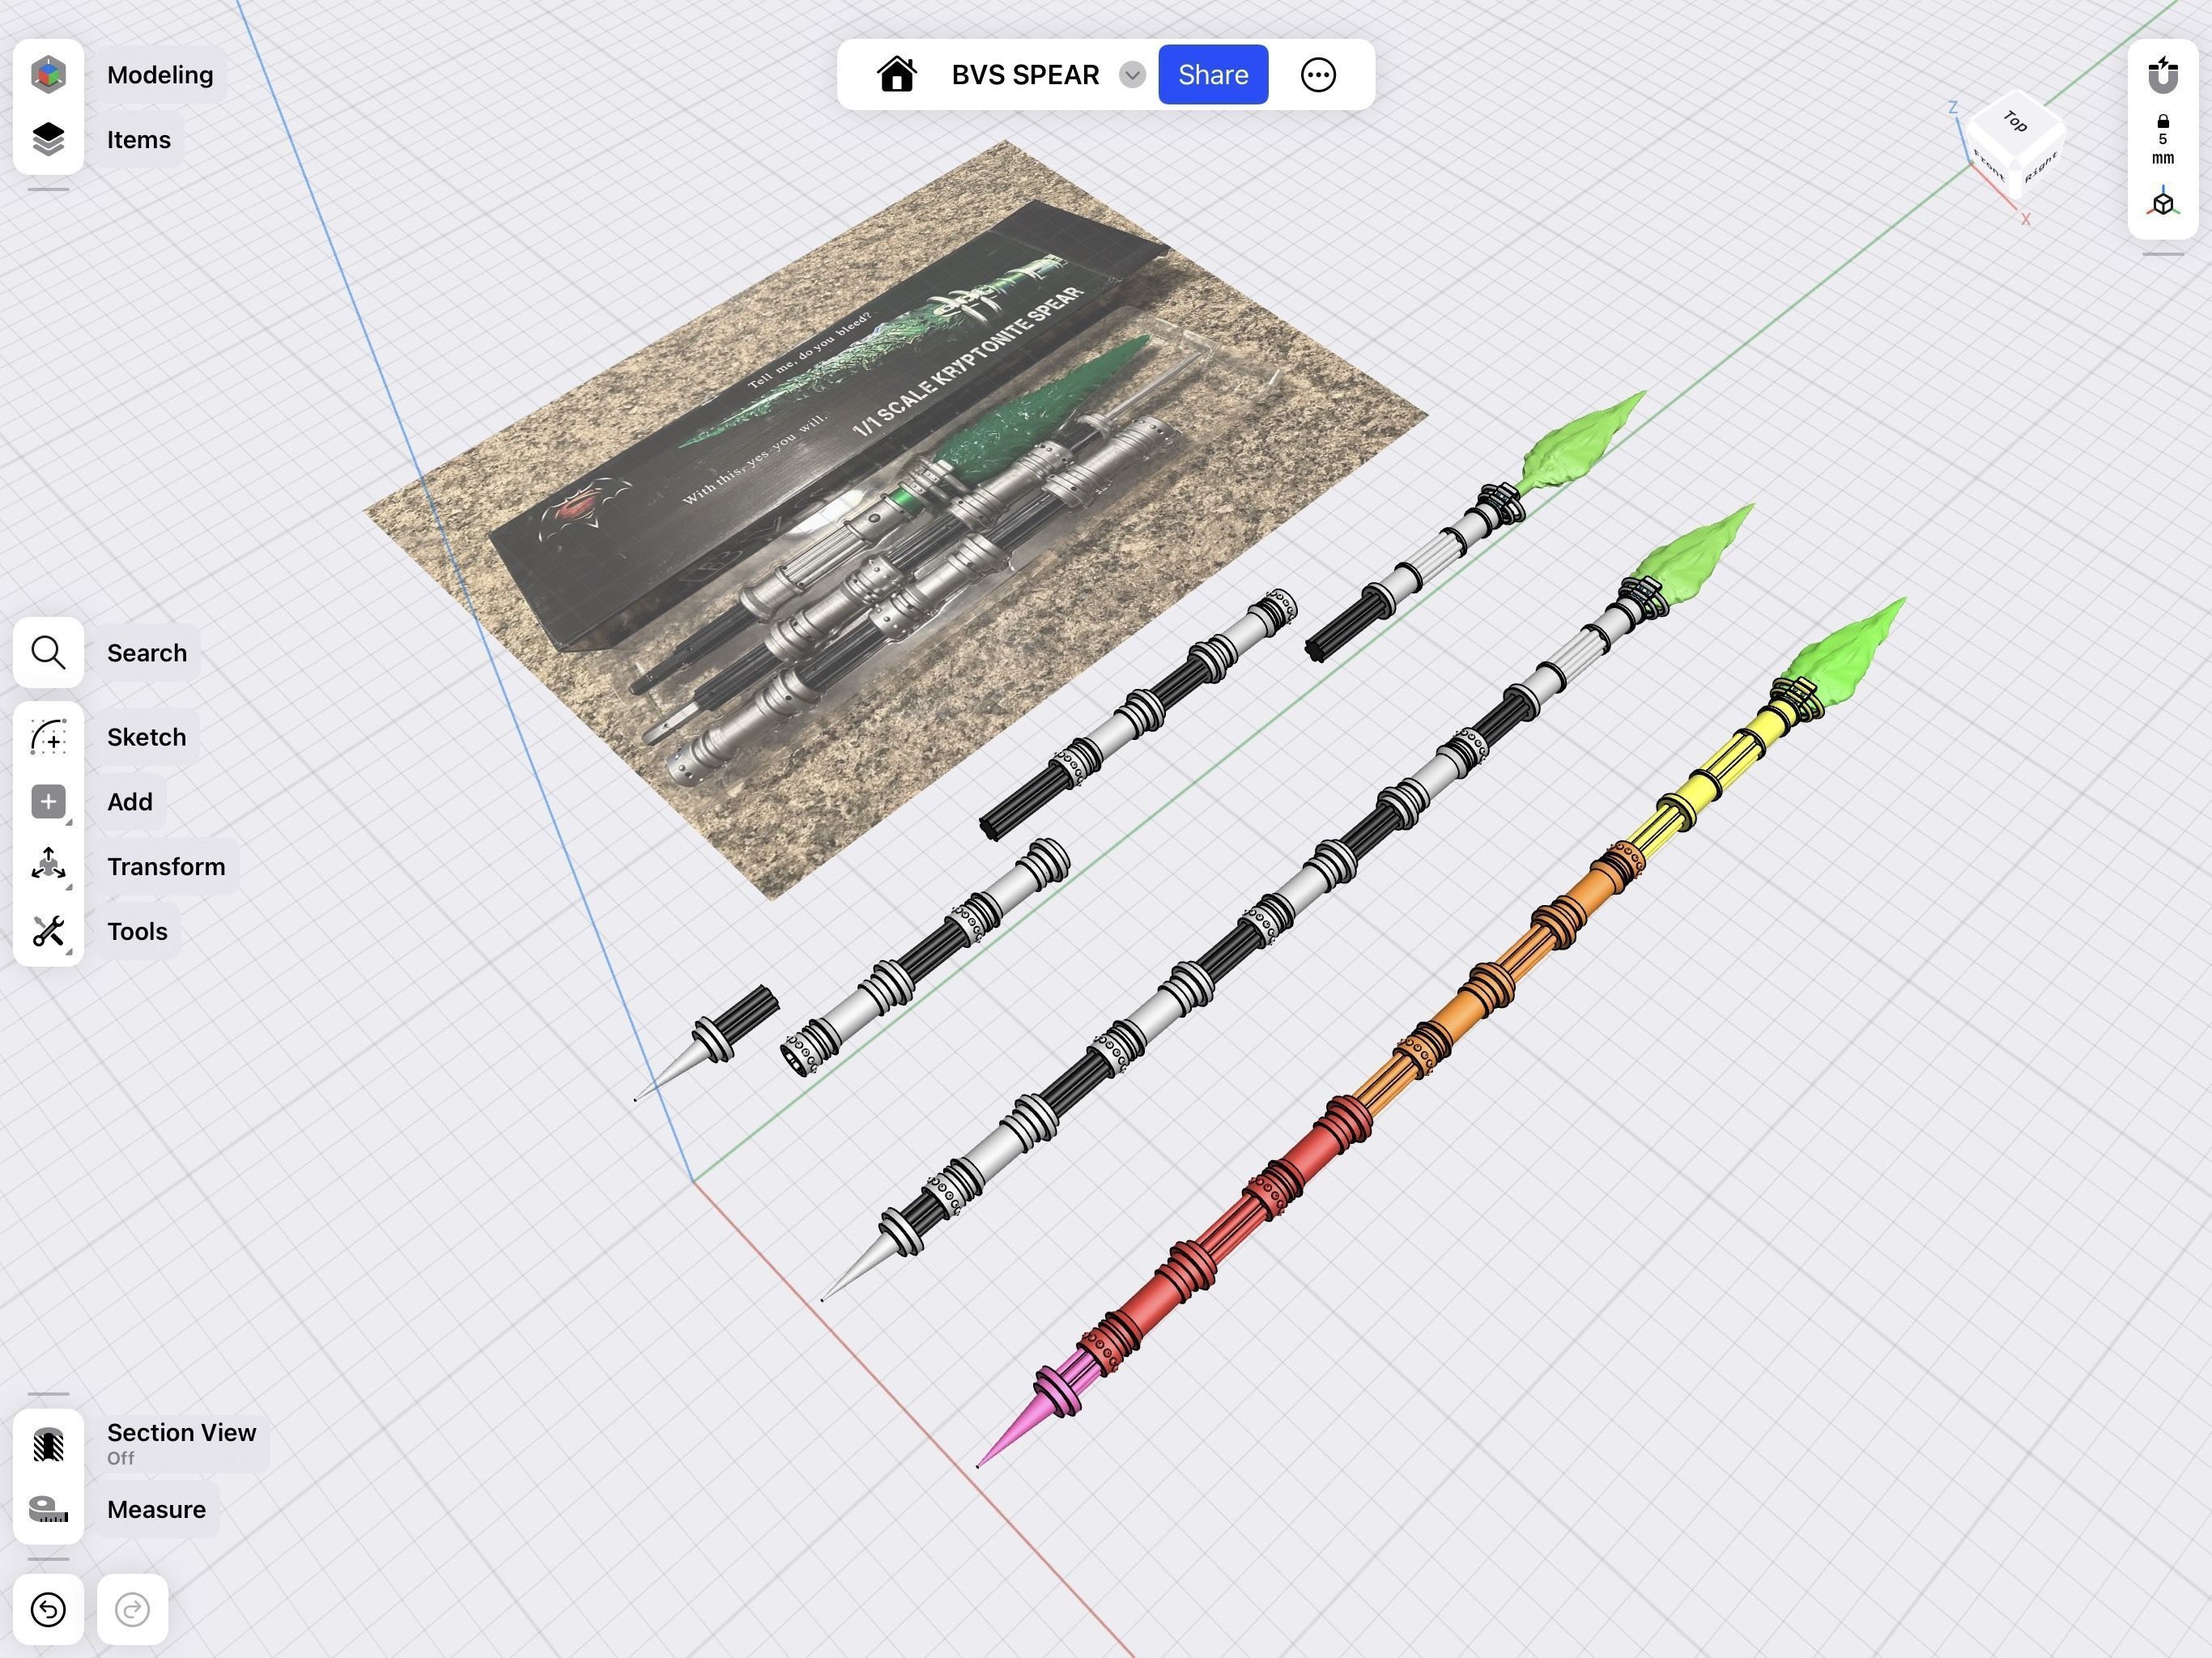
Task: Click the Search magnifier icon
Action: (x=48, y=653)
